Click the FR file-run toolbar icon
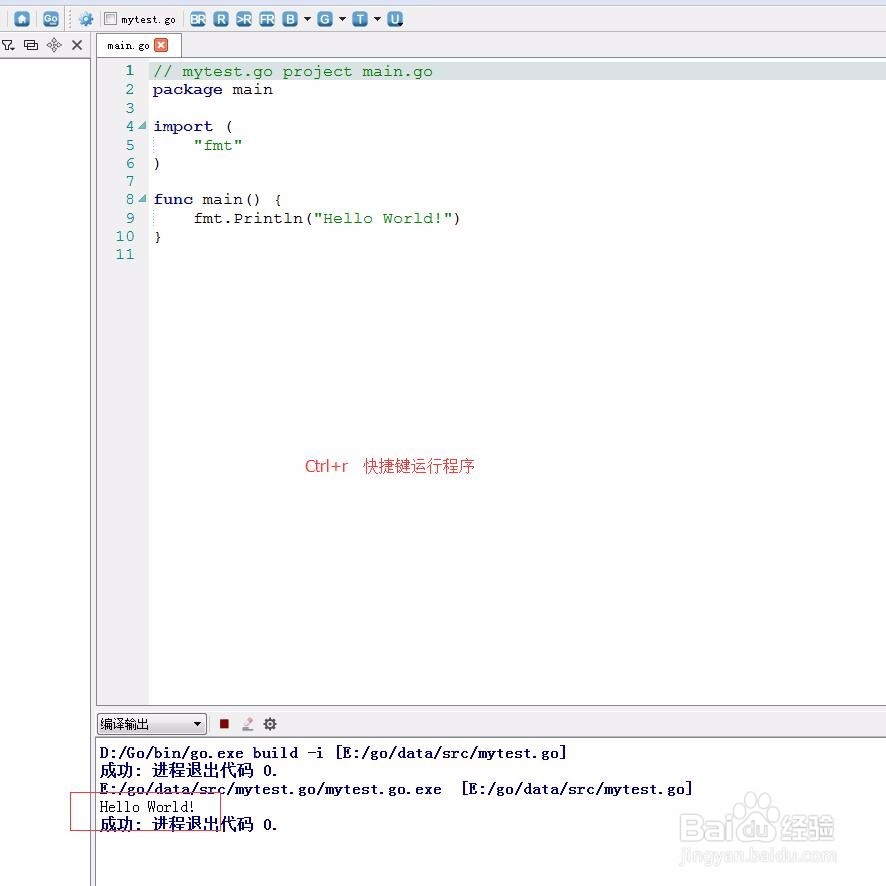The image size is (886, 886). click(x=265, y=19)
